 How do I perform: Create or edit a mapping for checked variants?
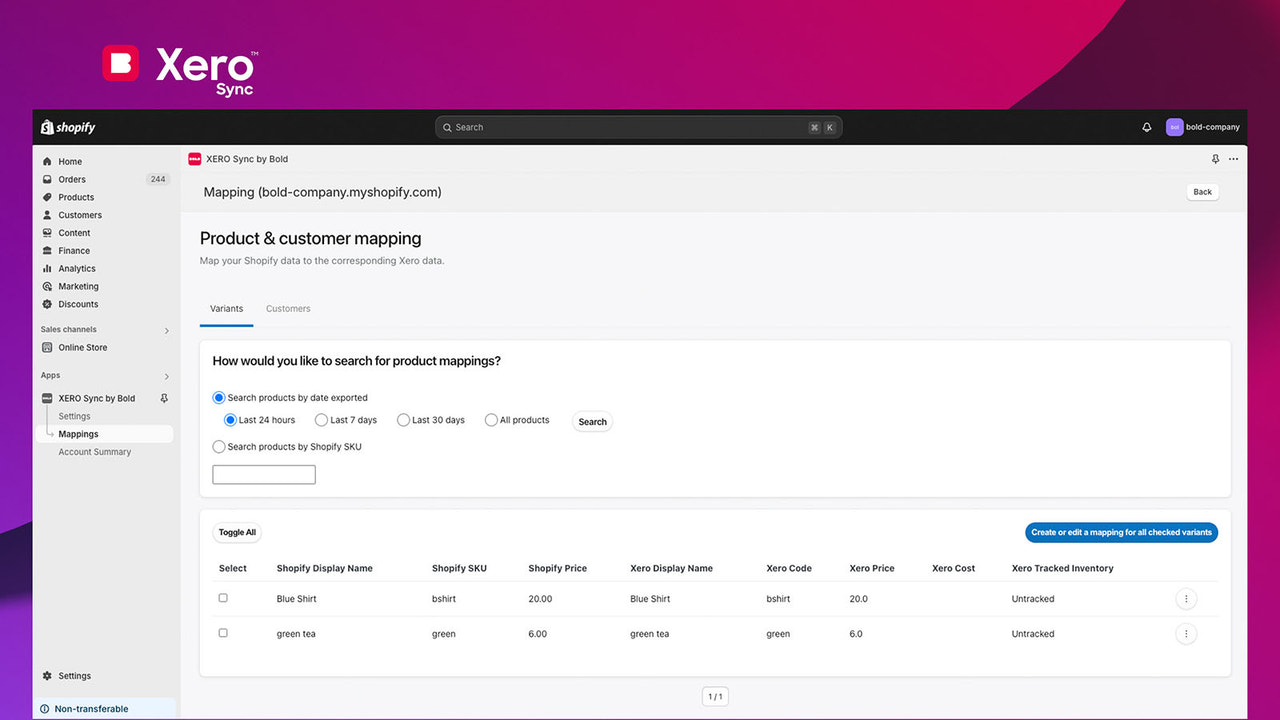[1121, 531]
